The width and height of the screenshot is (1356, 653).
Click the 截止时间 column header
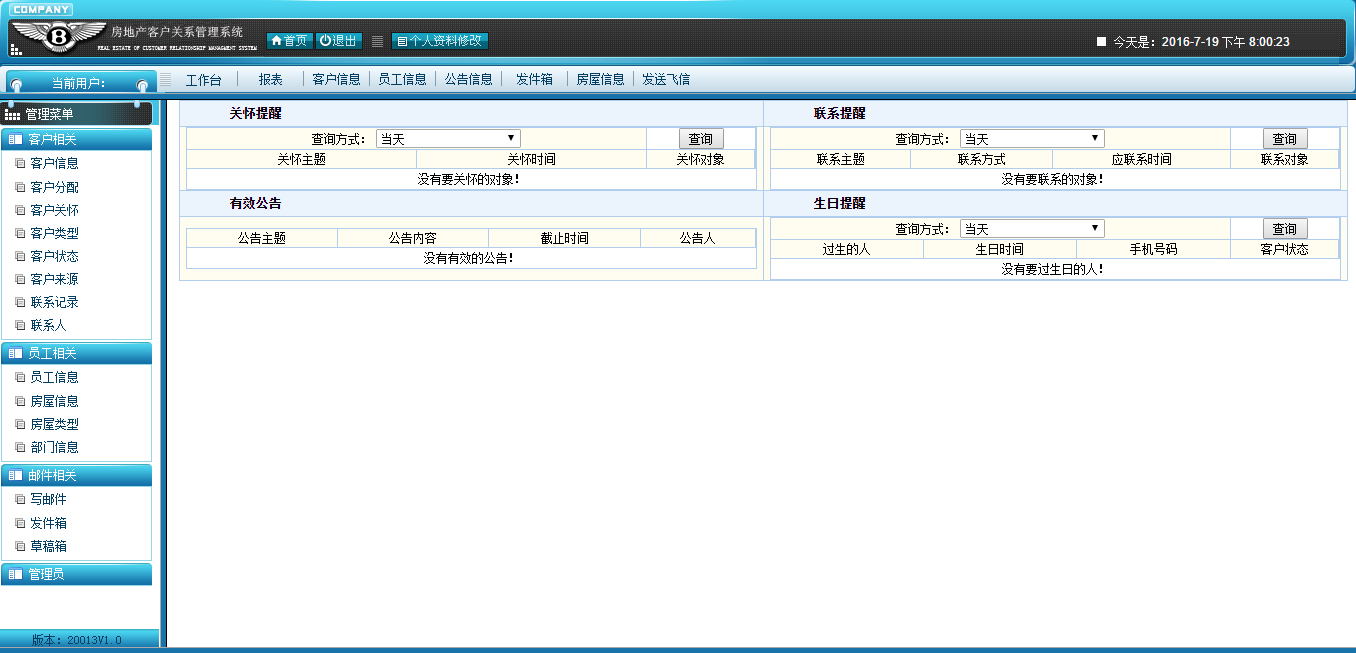(565, 238)
